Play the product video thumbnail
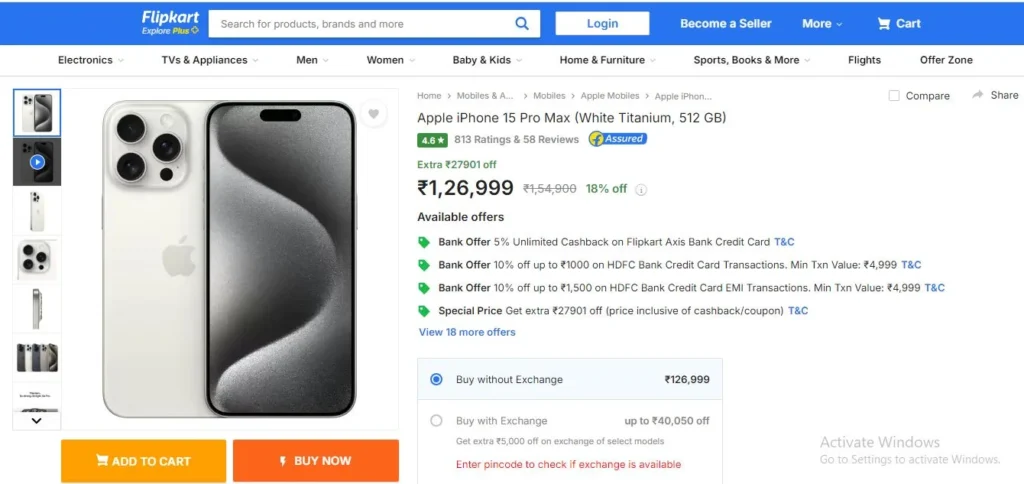The width and height of the screenshot is (1024, 484). [37, 161]
